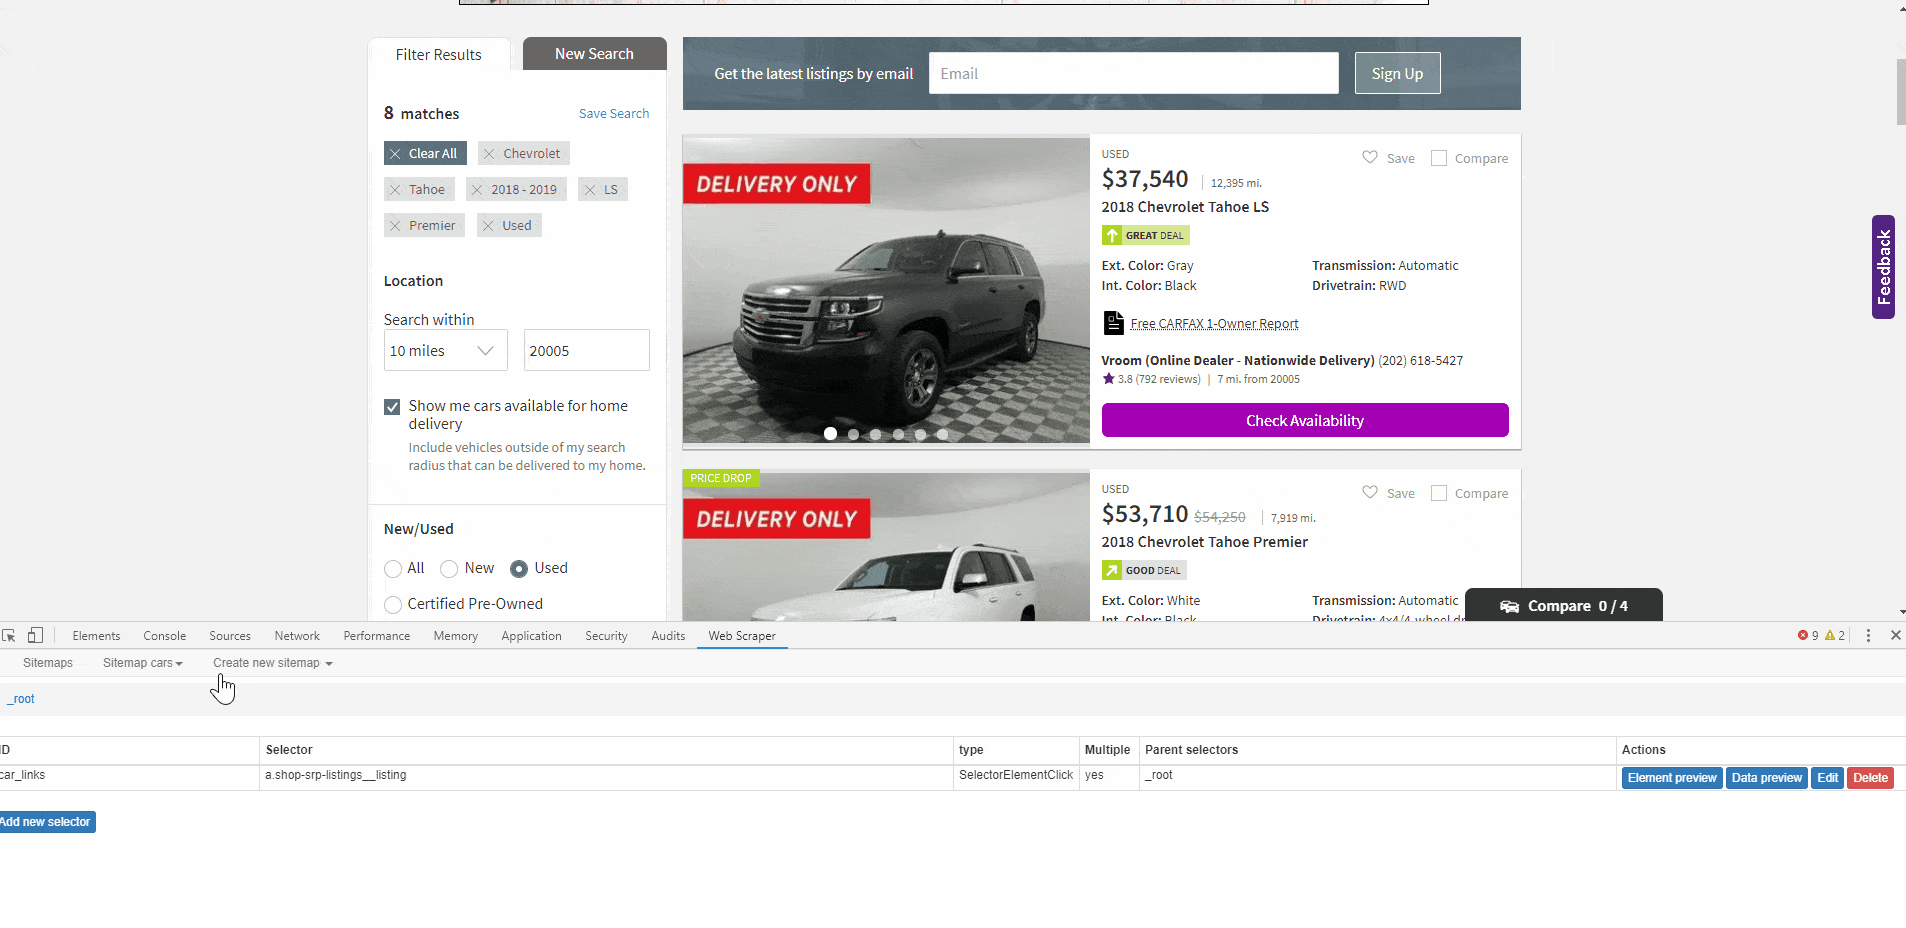Click the 20005 zip code field
The image size is (1906, 928).
pos(586,350)
